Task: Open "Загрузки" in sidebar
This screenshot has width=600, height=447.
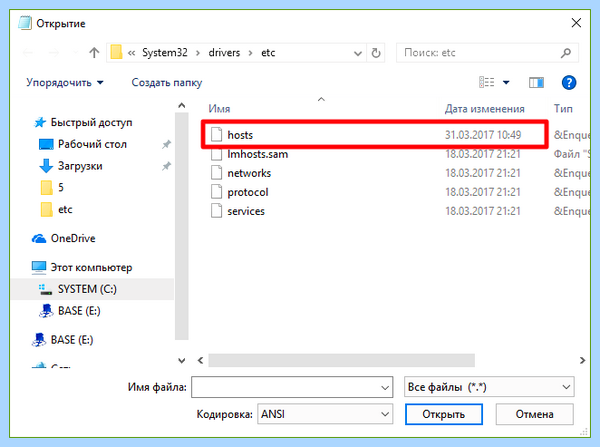Action: [80, 166]
